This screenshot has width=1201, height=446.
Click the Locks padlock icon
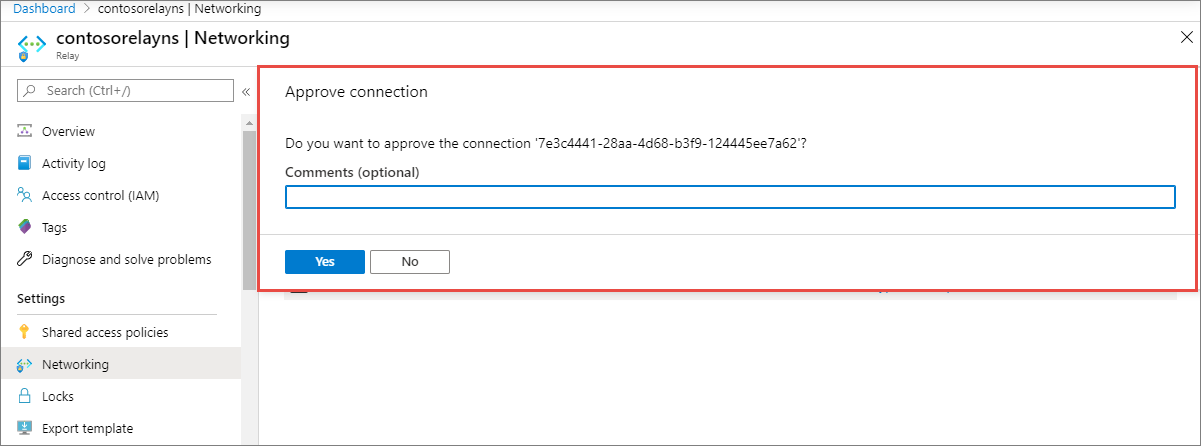(x=25, y=396)
